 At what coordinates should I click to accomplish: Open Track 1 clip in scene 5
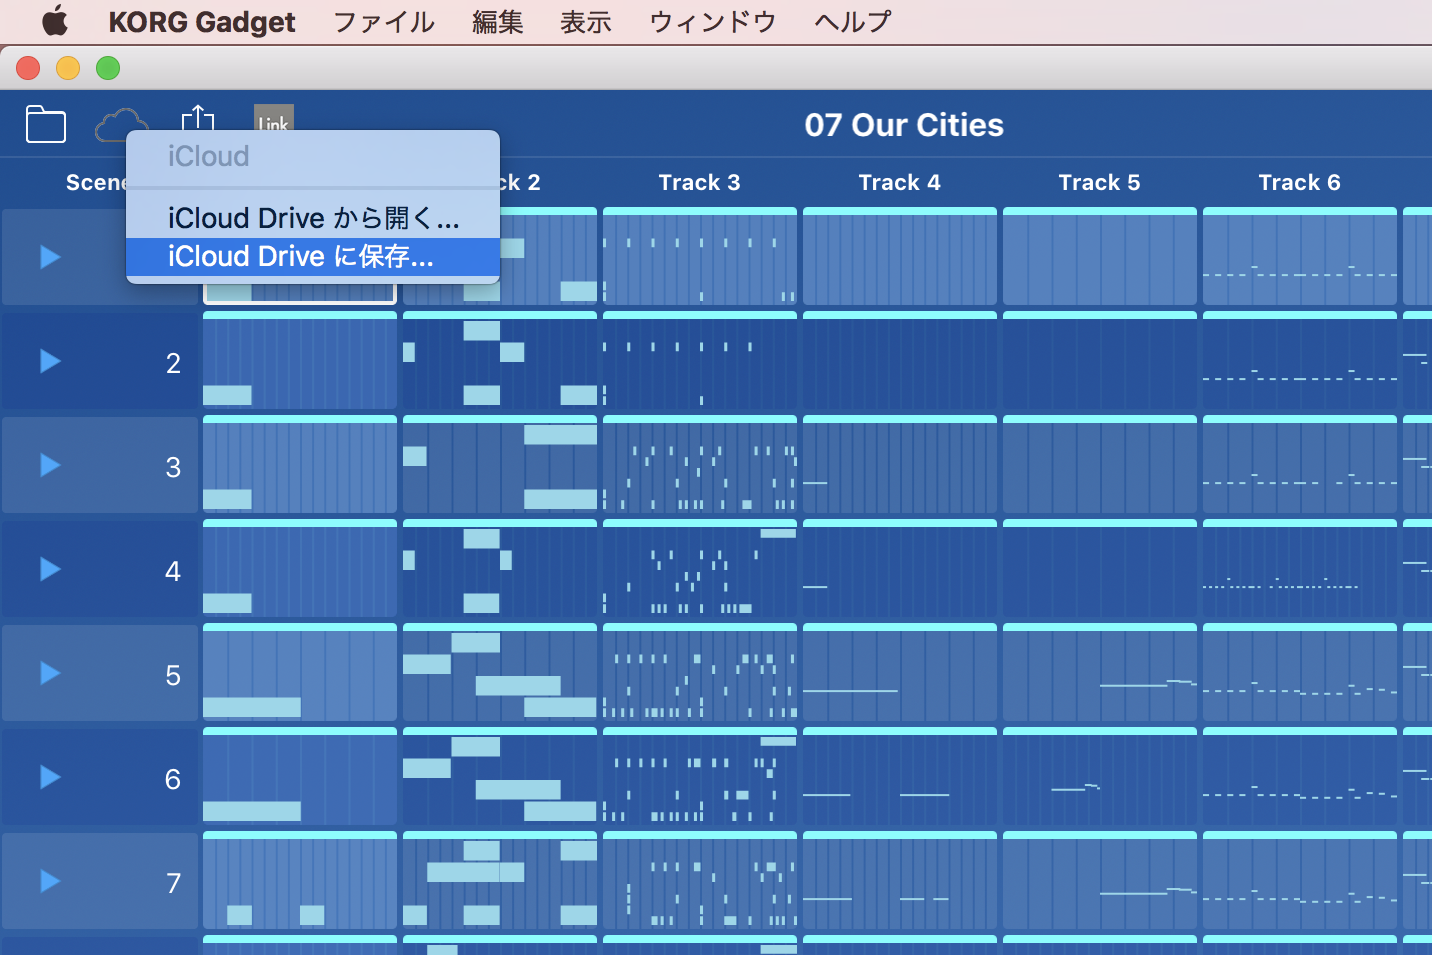pos(300,672)
